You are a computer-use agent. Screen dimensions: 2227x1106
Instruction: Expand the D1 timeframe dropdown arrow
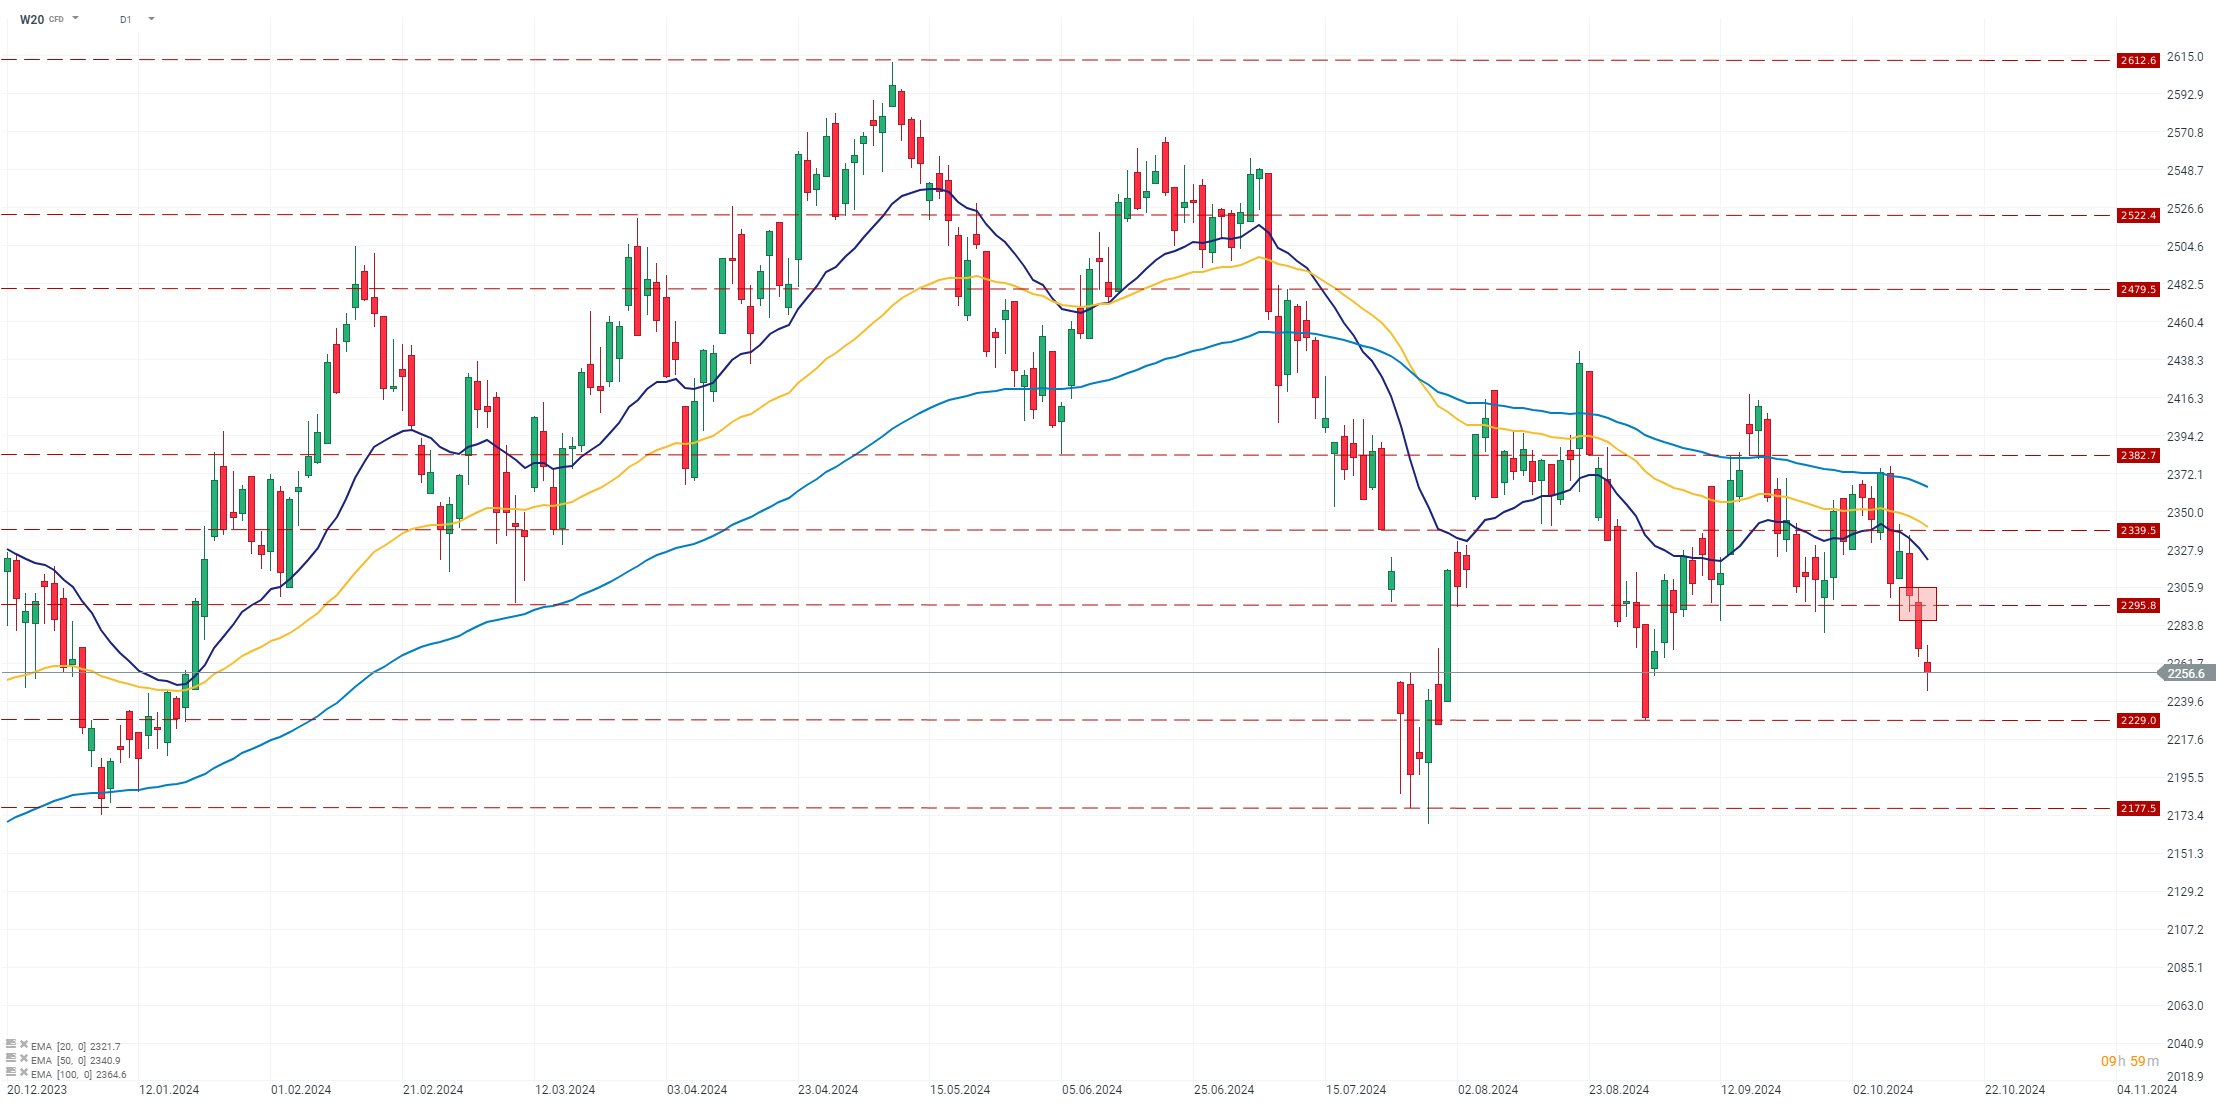point(151,19)
